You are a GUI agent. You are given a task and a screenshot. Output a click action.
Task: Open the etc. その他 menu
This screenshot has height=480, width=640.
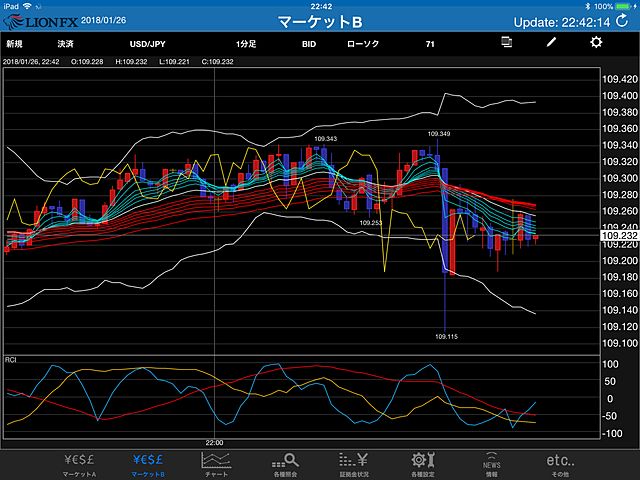coord(561,463)
